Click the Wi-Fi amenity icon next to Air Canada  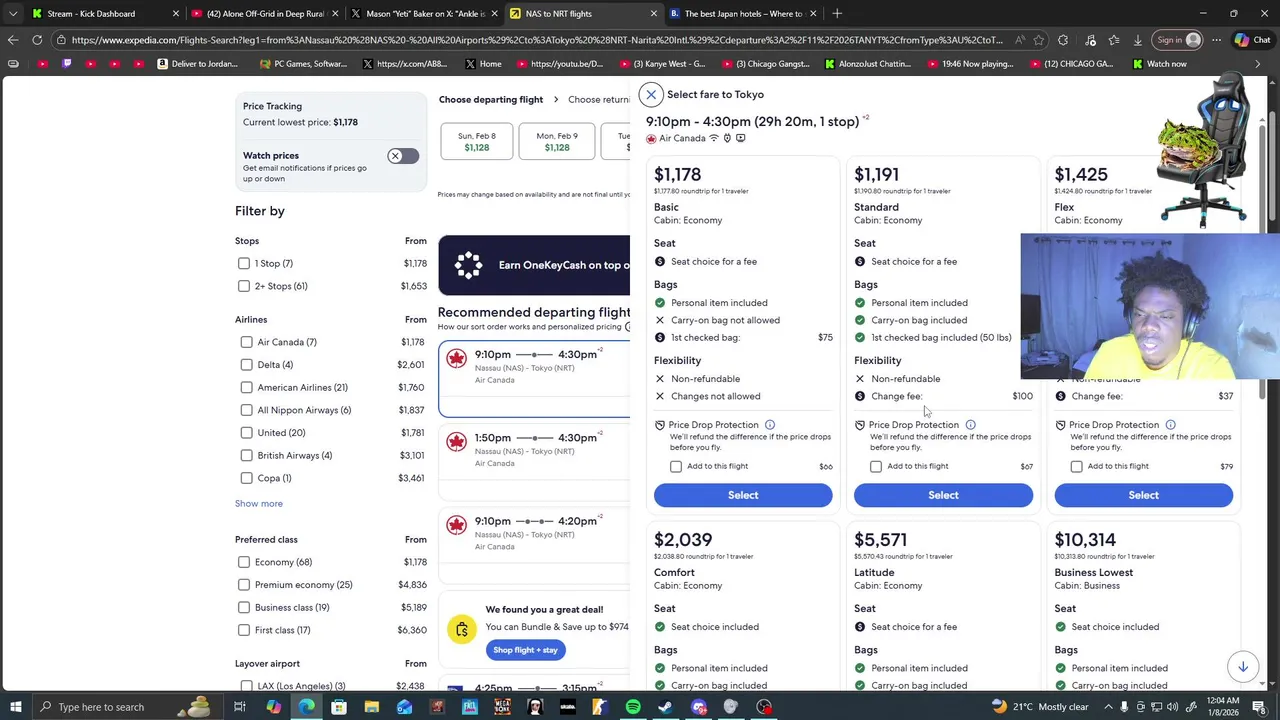[x=713, y=138]
